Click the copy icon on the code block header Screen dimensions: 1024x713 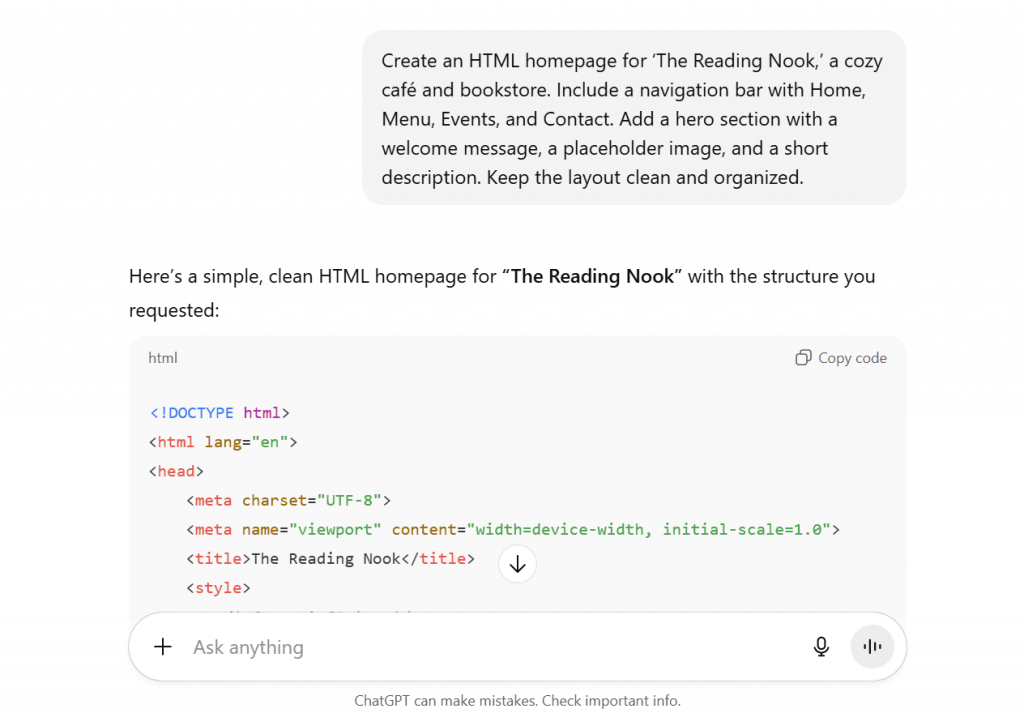(804, 357)
